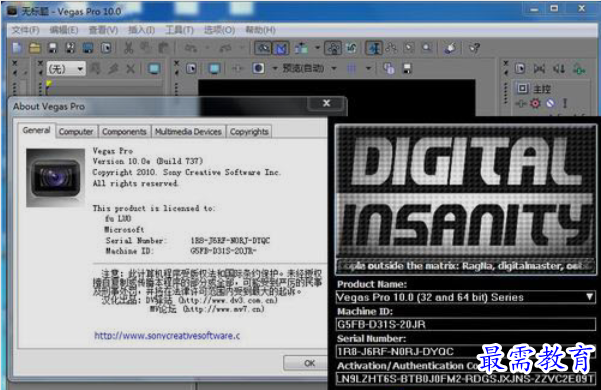Image resolution: width=601 pixels, height=390 pixels.
Task: Toggle Automatic Crossfades button
Action: [281, 48]
